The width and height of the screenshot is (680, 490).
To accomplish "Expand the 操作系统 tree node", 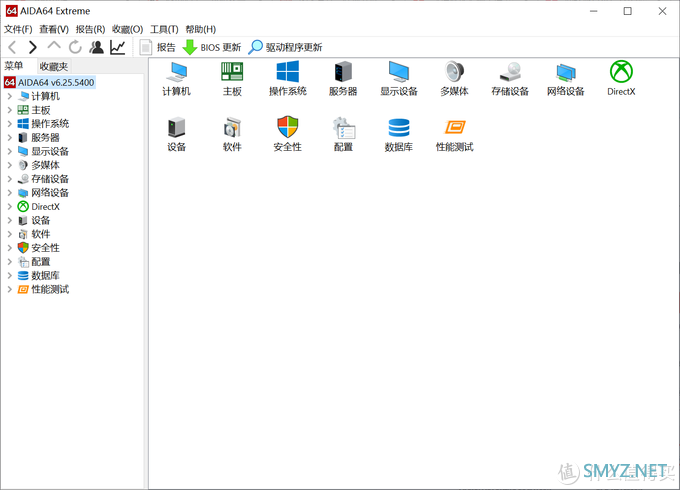I will pos(10,124).
